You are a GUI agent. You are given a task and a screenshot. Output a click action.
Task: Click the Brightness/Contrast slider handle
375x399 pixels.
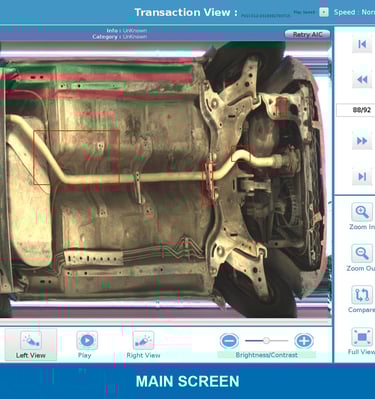pyautogui.click(x=266, y=341)
